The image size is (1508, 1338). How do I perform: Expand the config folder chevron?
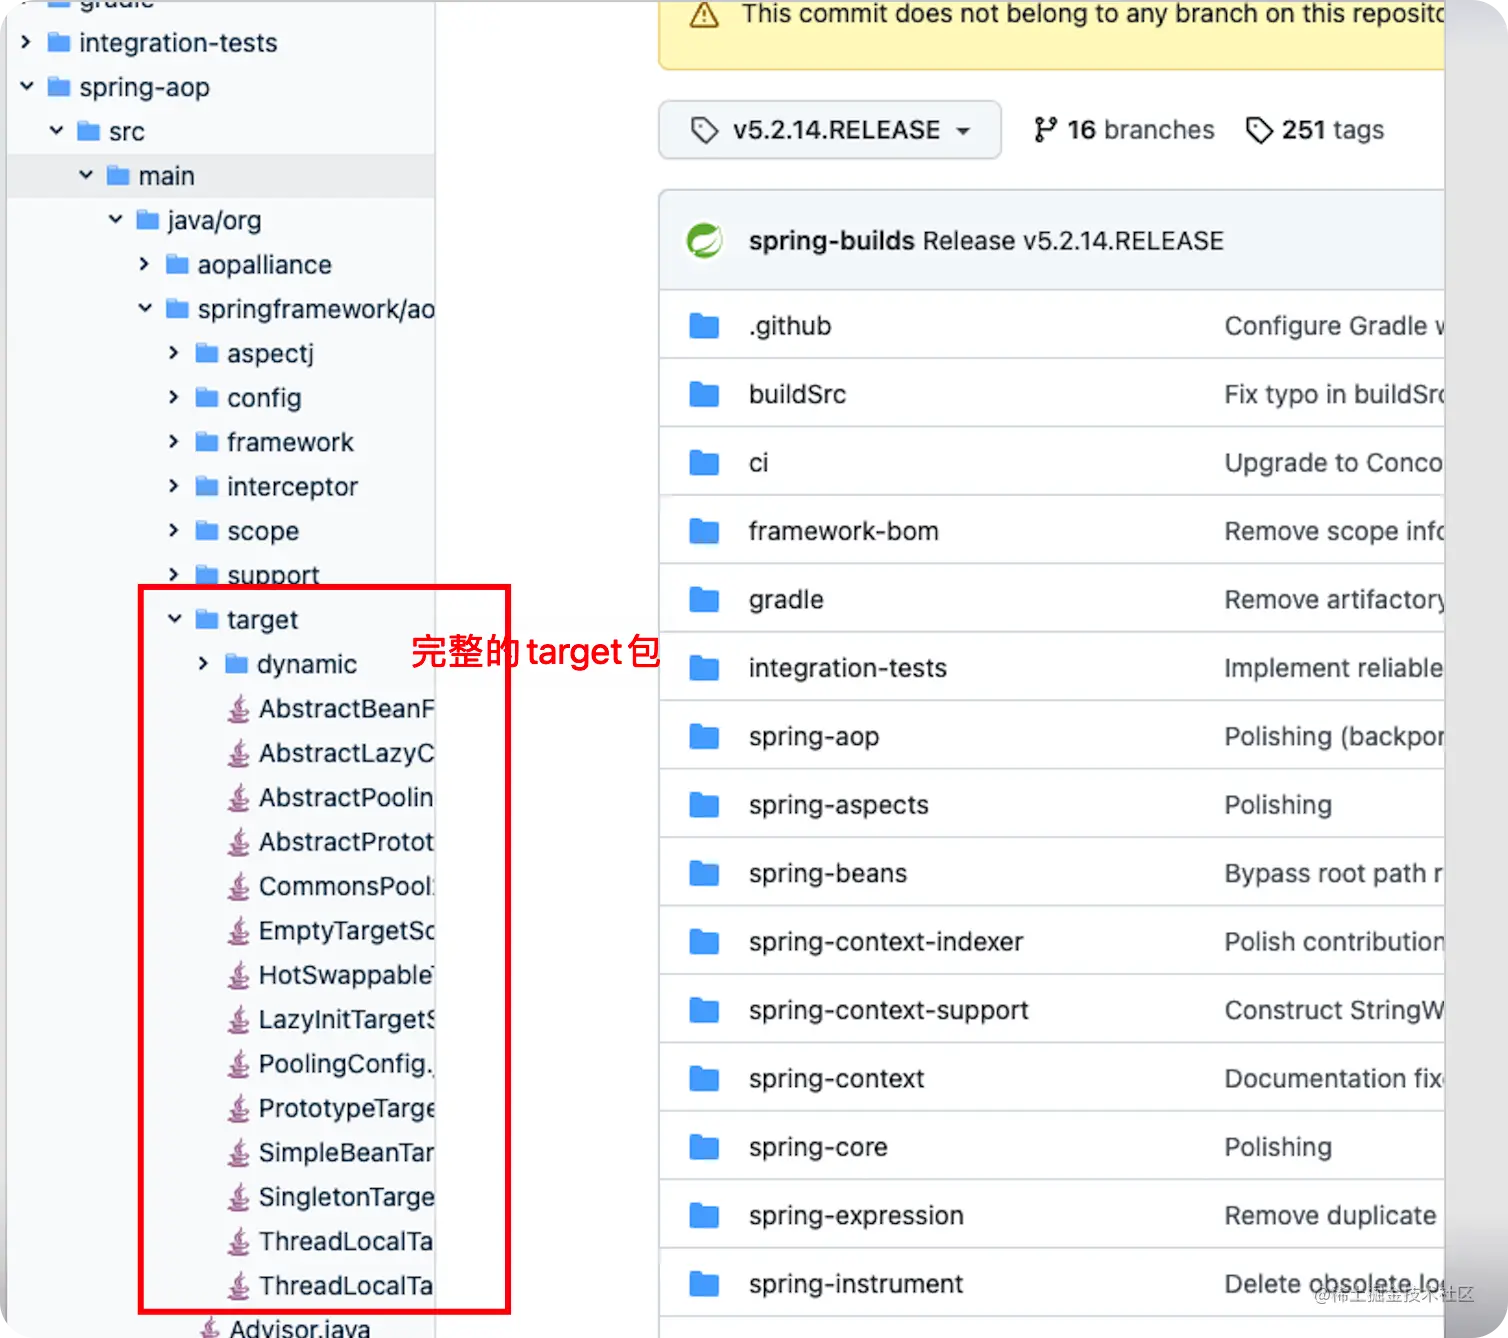click(x=174, y=397)
